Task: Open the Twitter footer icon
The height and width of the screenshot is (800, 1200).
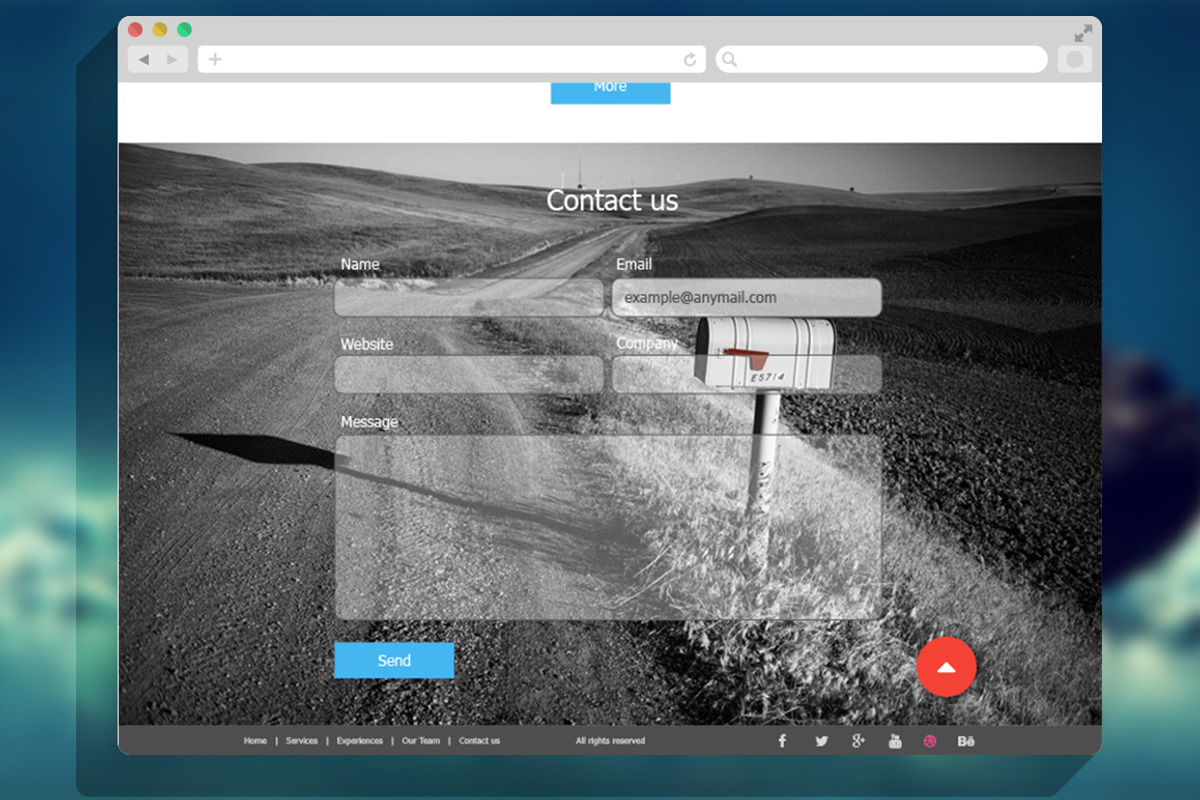Action: pyautogui.click(x=821, y=741)
